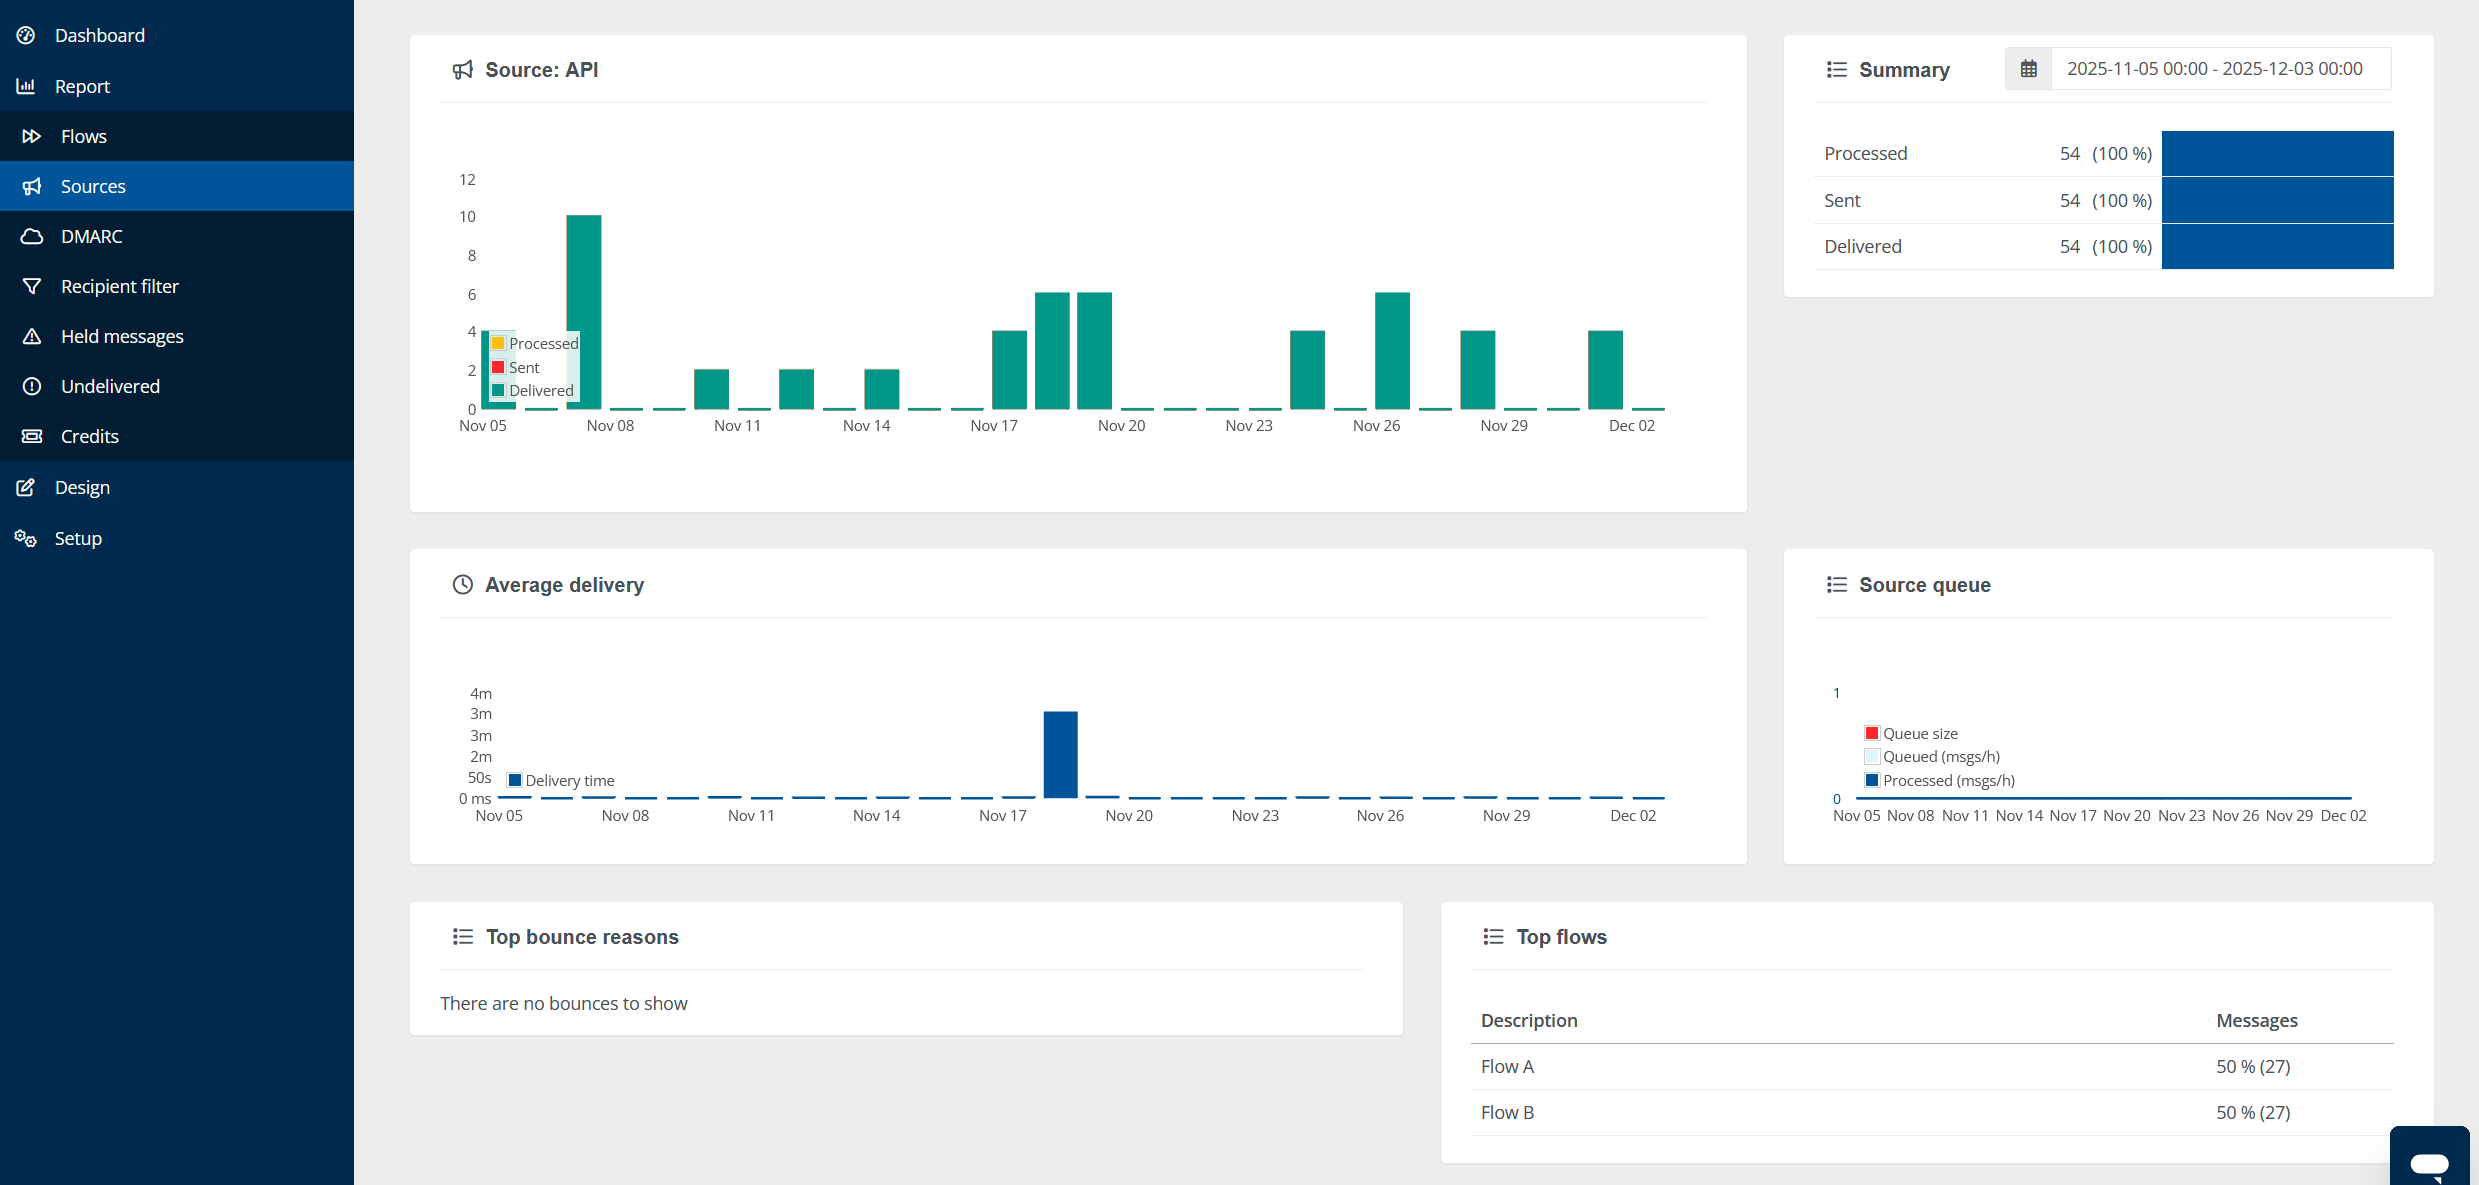Open the calendar date picker icon
2479x1185 pixels.
click(2028, 69)
